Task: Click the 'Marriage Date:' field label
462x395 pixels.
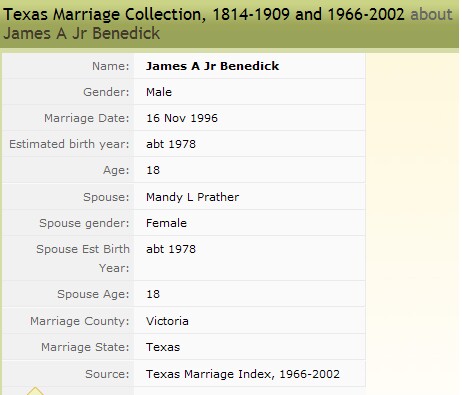Action: click(86, 118)
